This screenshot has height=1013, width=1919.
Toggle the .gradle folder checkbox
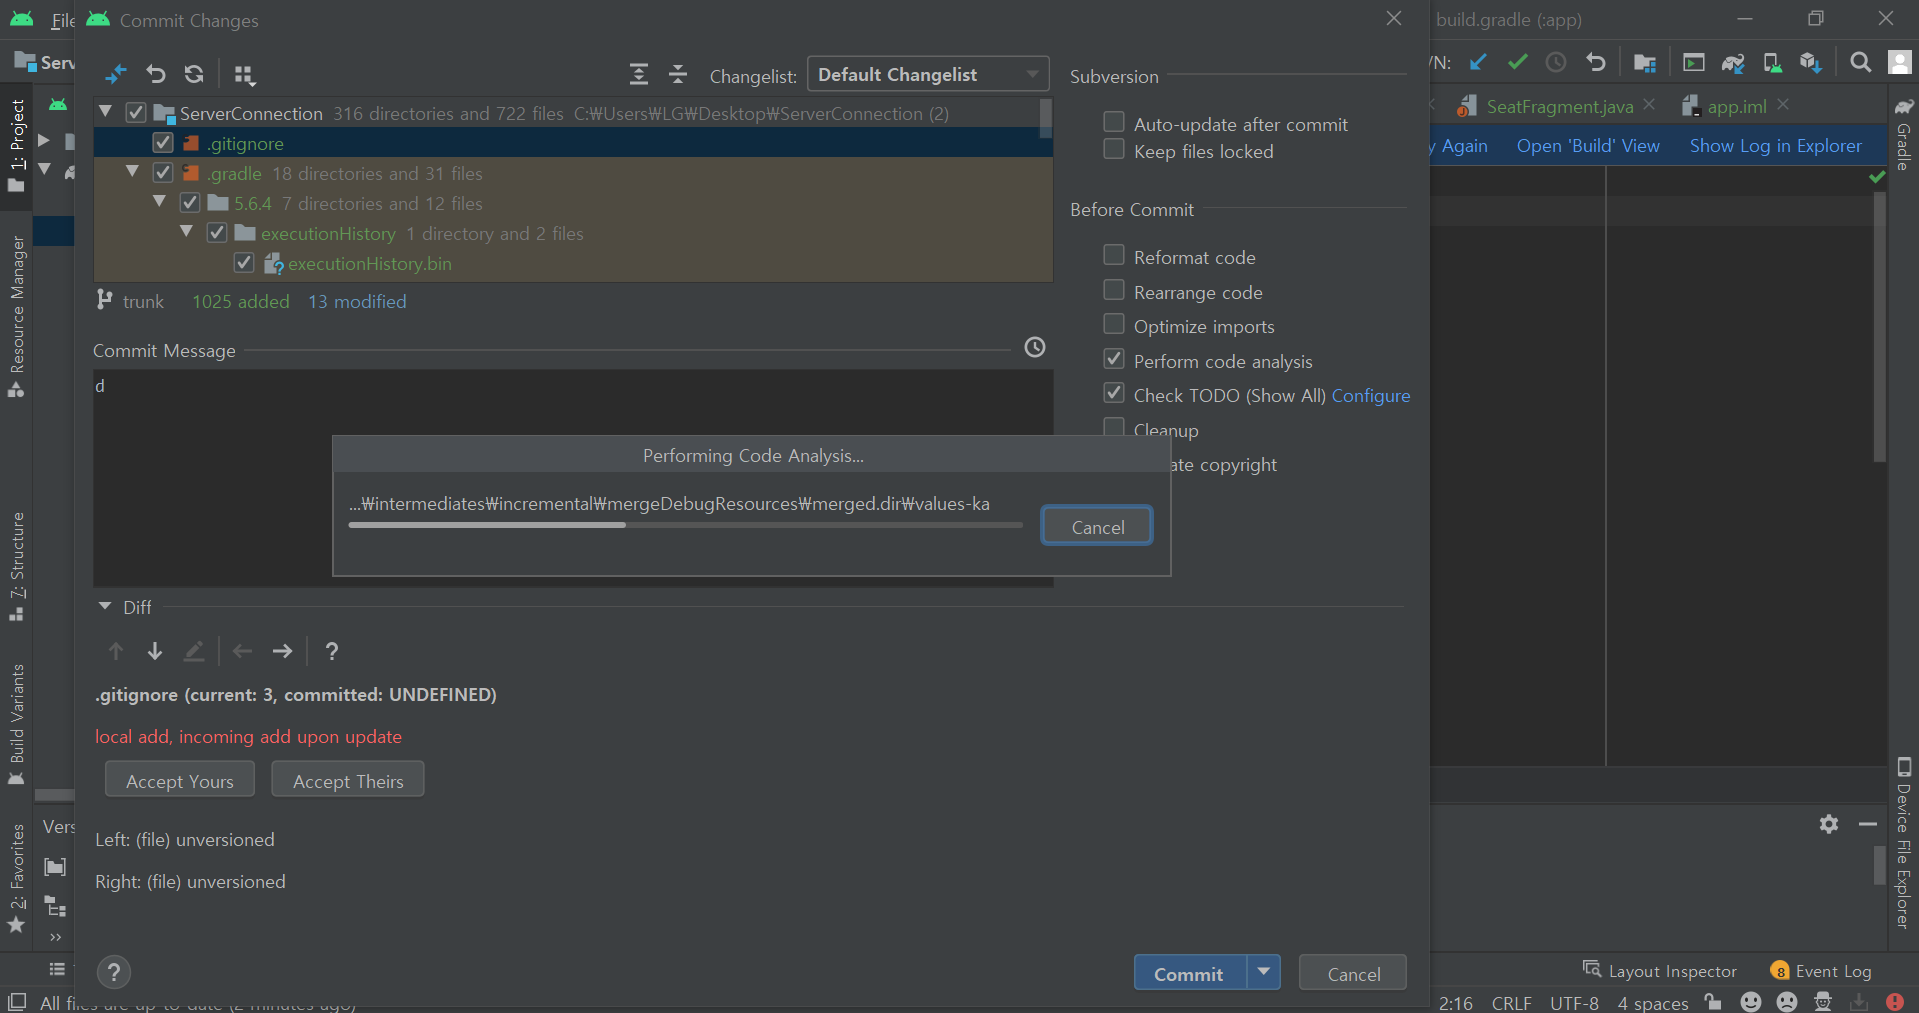click(163, 173)
